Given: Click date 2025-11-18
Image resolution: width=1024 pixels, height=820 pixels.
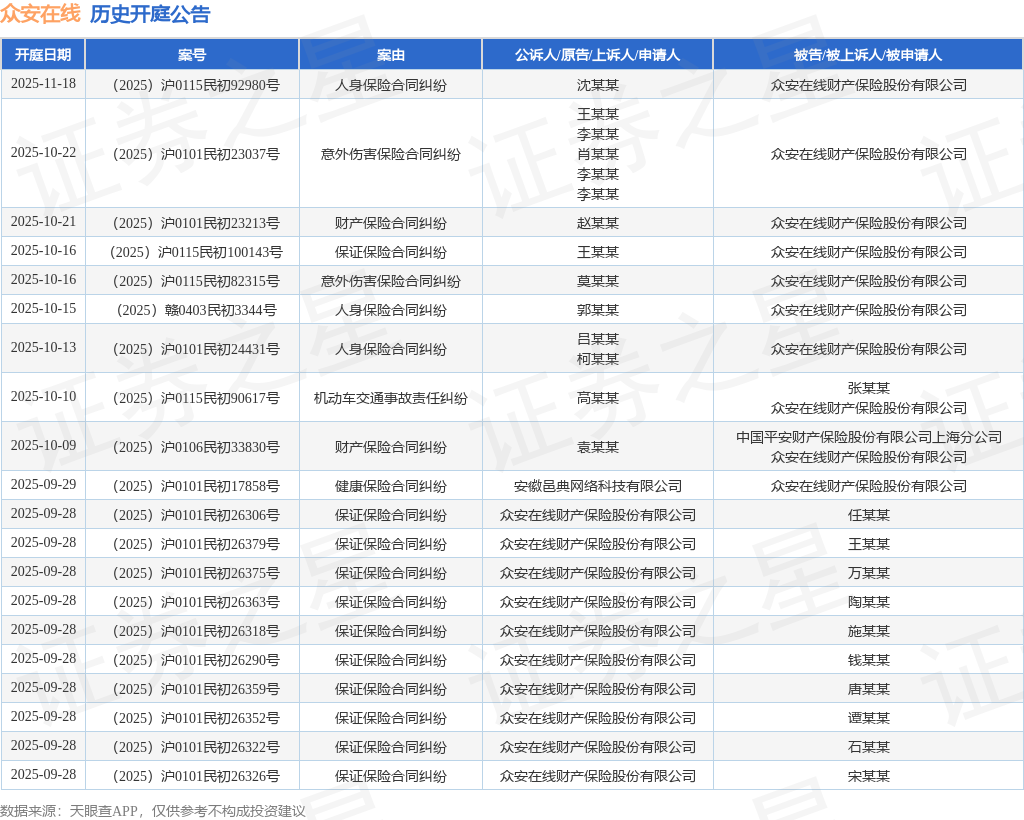Looking at the screenshot, I should (43, 84).
